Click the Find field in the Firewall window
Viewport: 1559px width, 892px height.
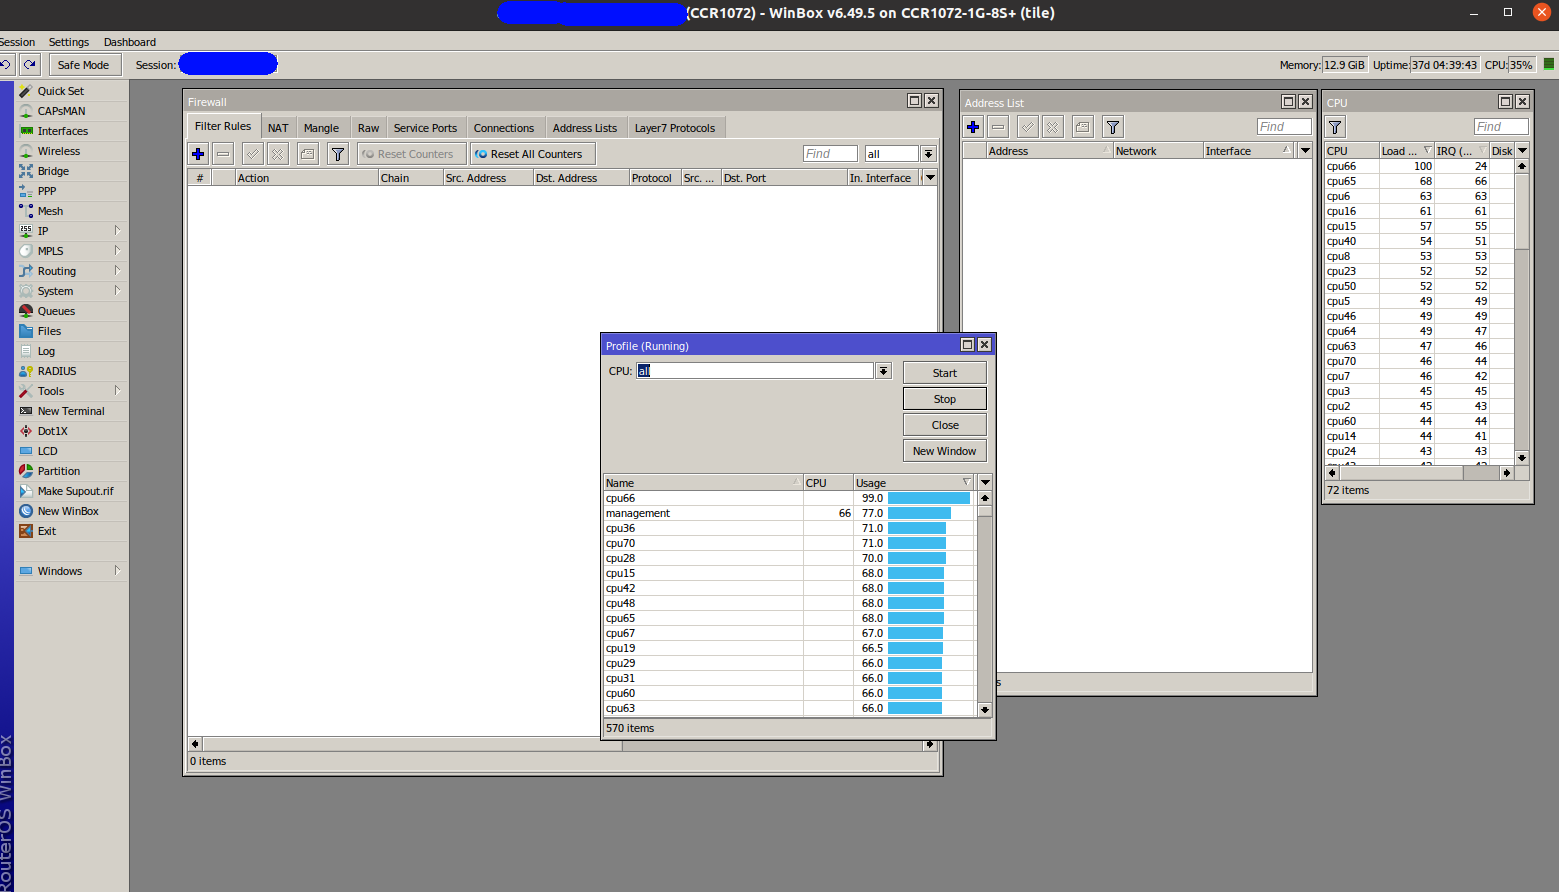830,154
